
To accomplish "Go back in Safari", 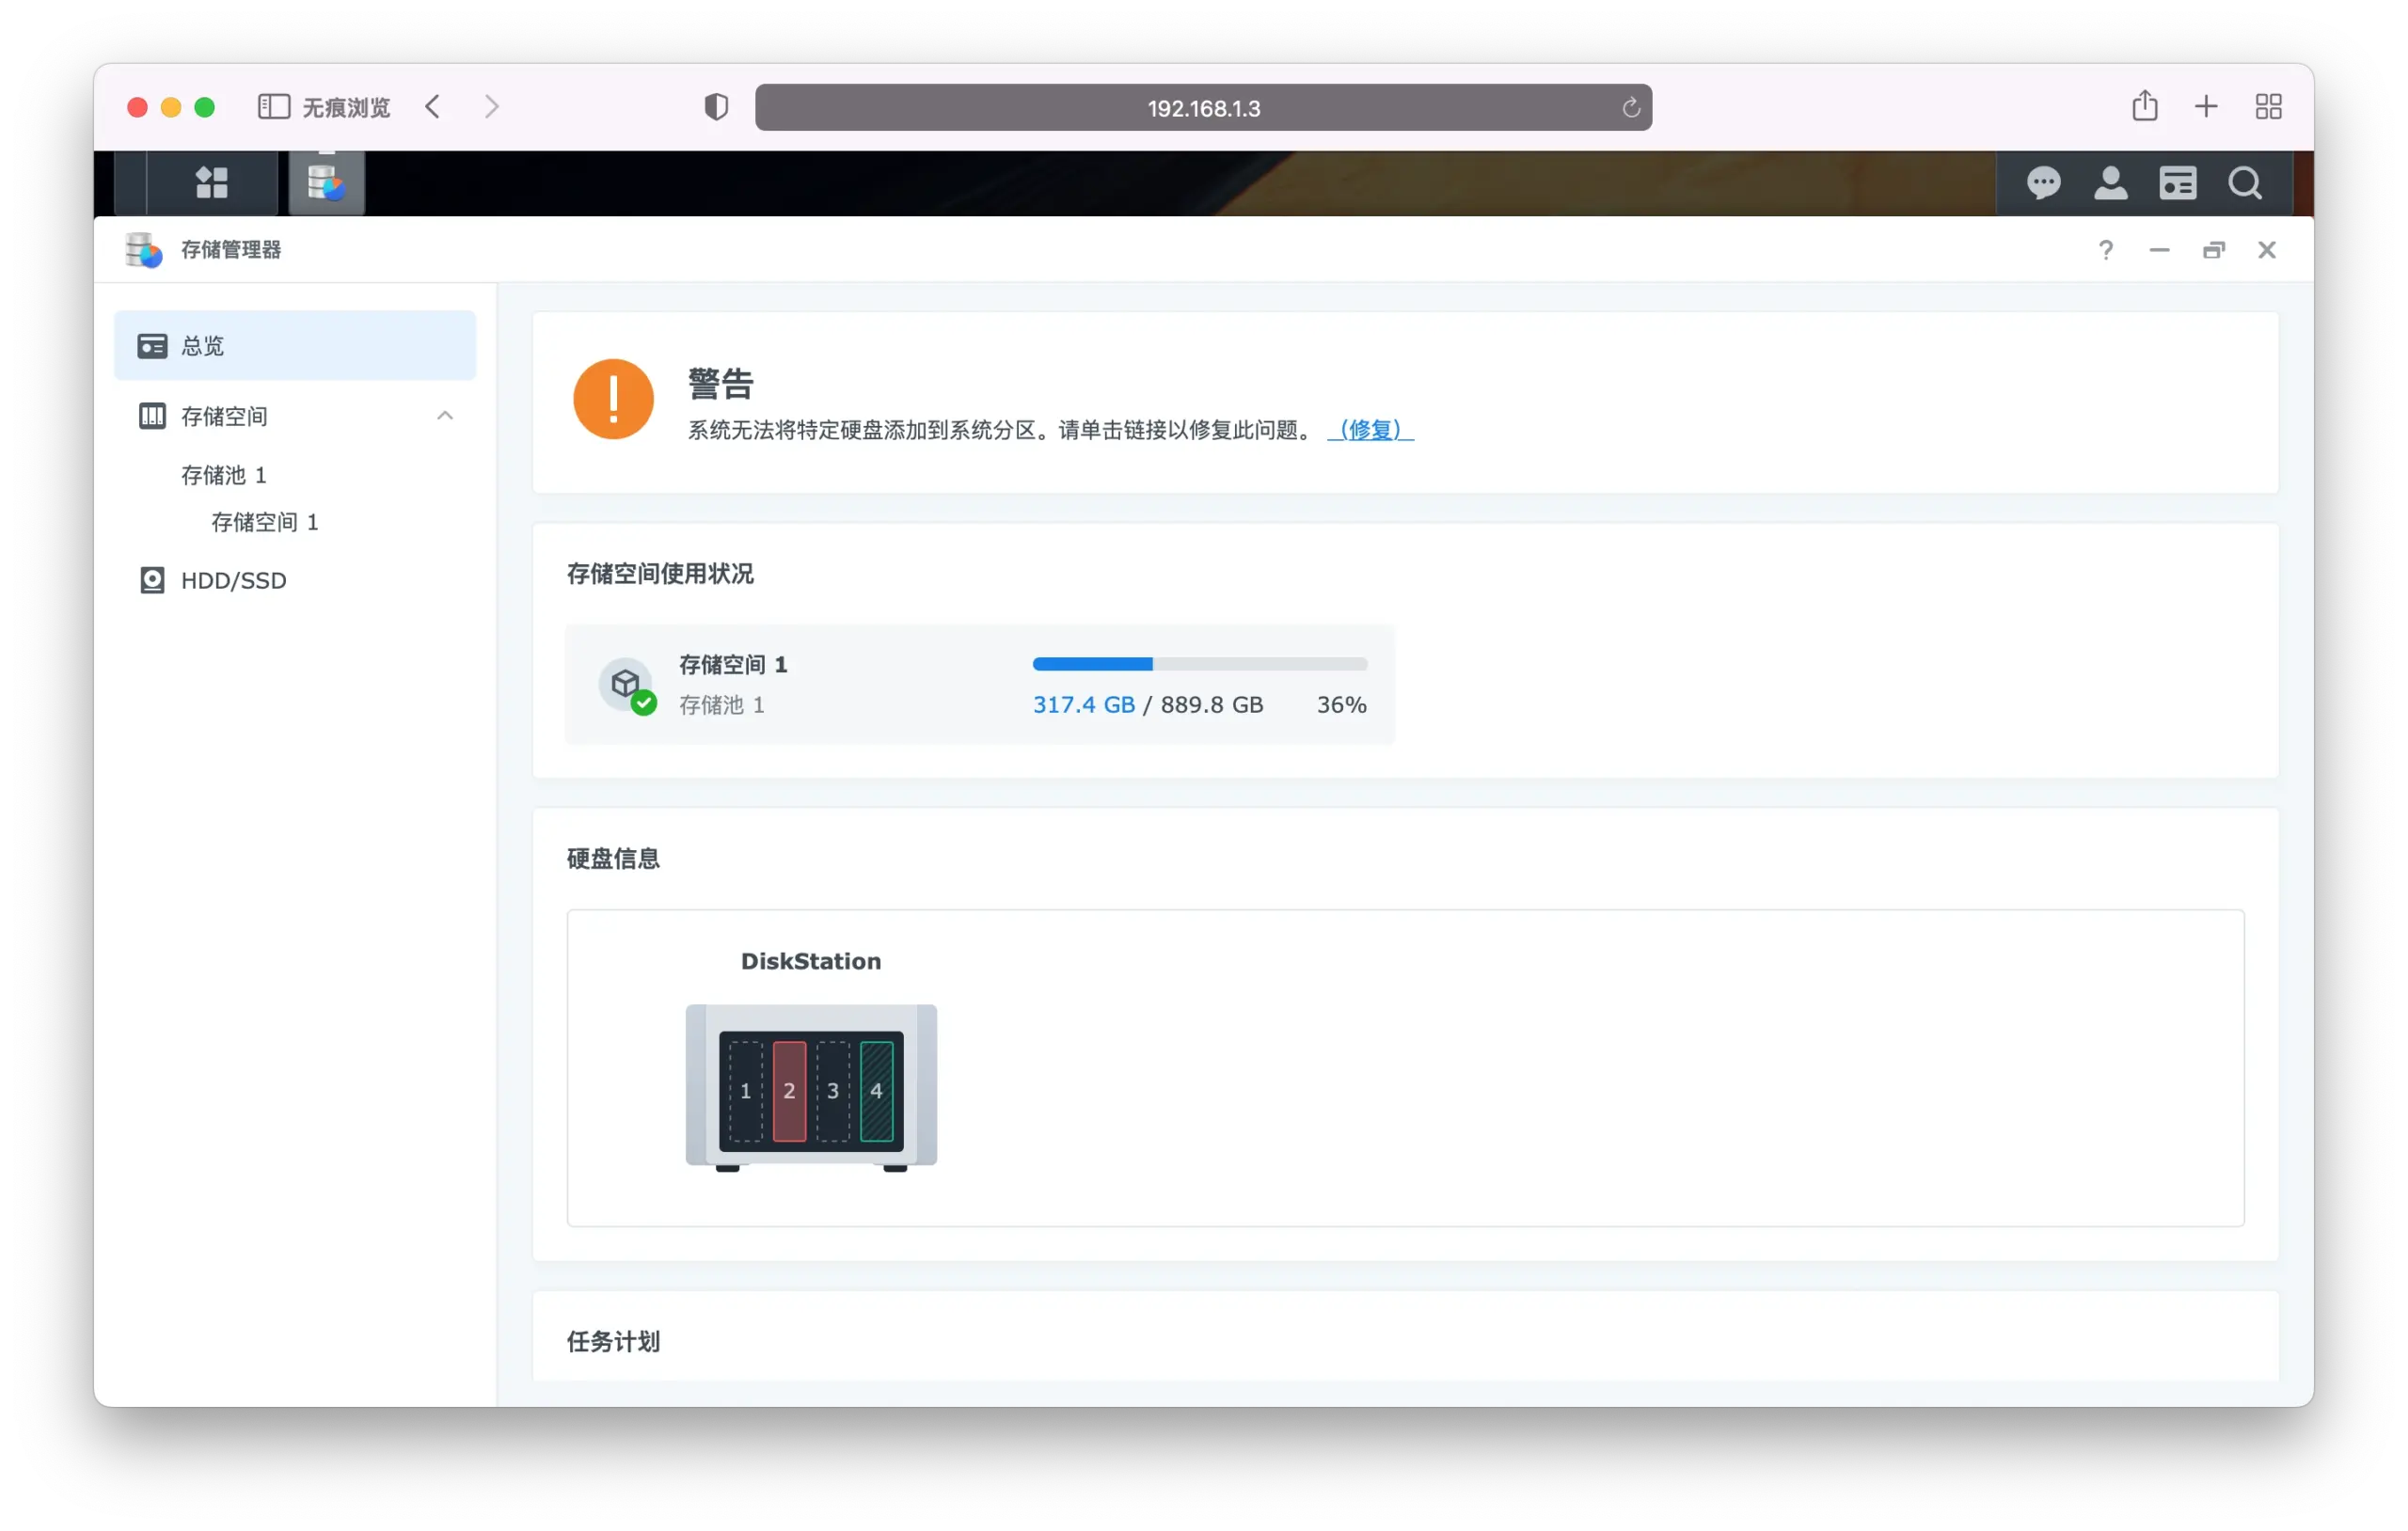I will pos(432,107).
